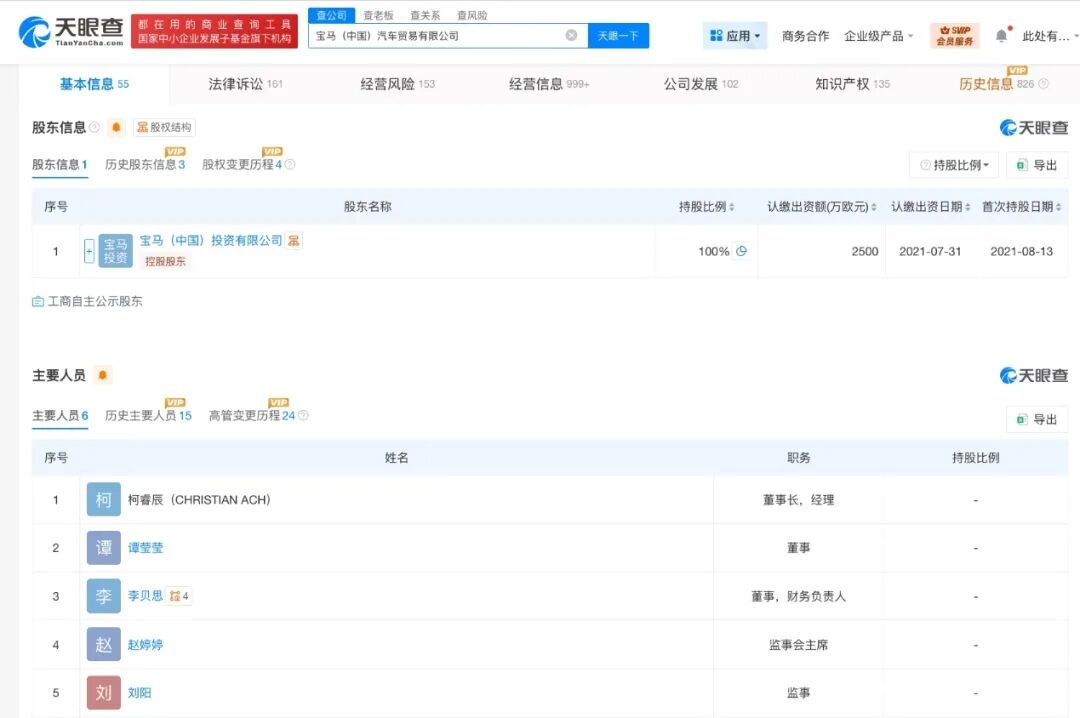Screen dimensions: 1080x718
Task: Select the 查风险 search tab
Action: (472, 15)
